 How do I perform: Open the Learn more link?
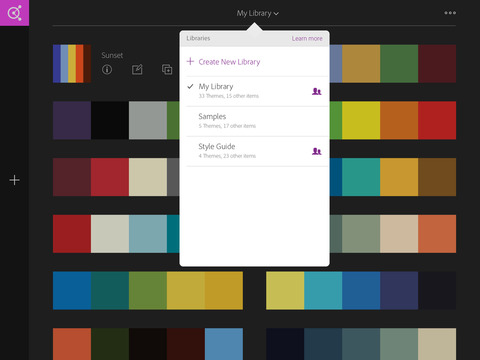[307, 39]
